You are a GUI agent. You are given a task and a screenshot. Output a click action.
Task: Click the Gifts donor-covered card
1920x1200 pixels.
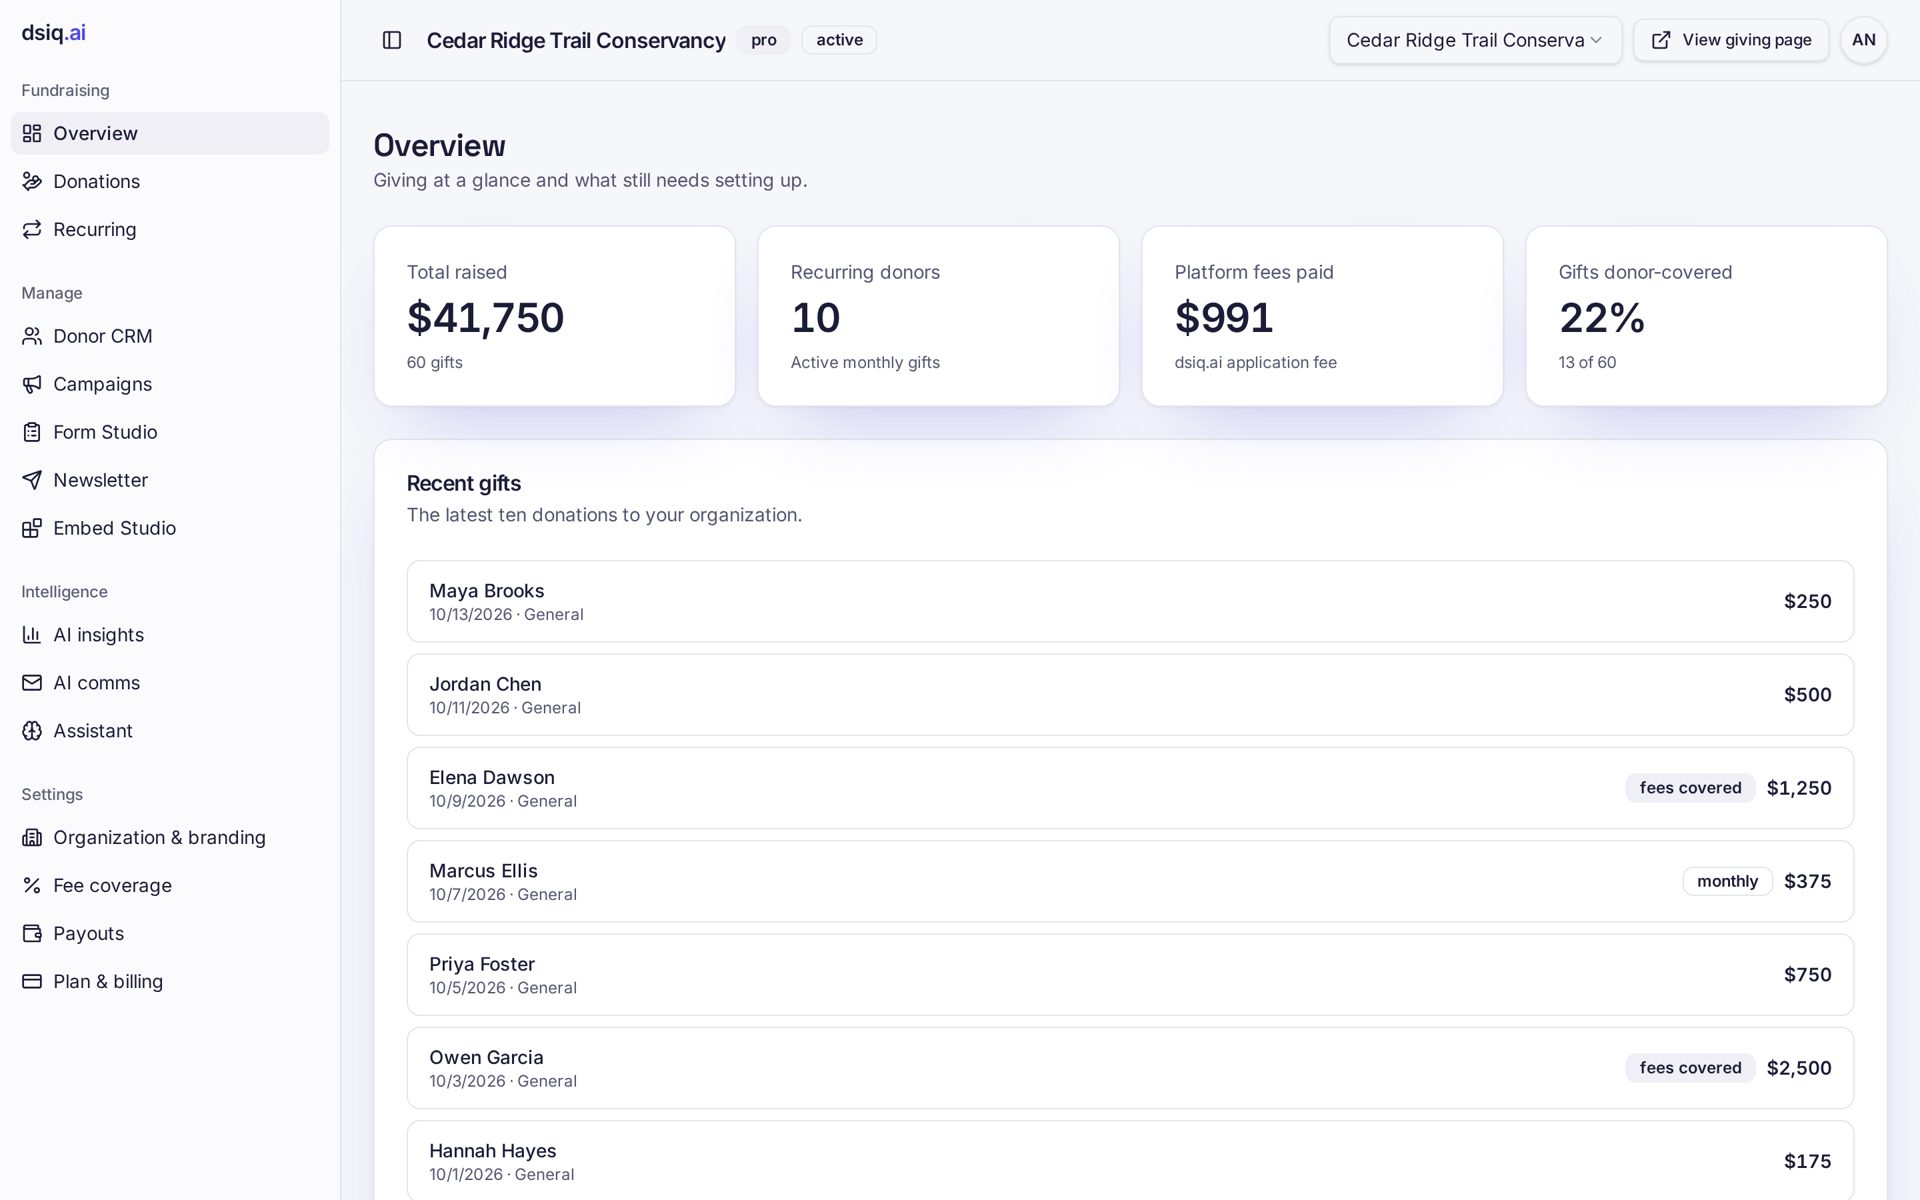pos(1706,316)
